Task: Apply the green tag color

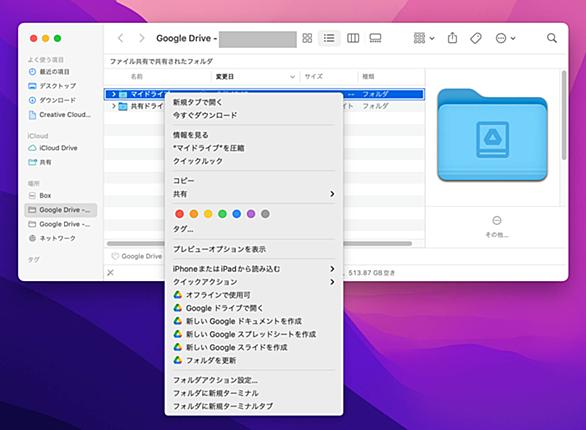Action: tap(222, 214)
